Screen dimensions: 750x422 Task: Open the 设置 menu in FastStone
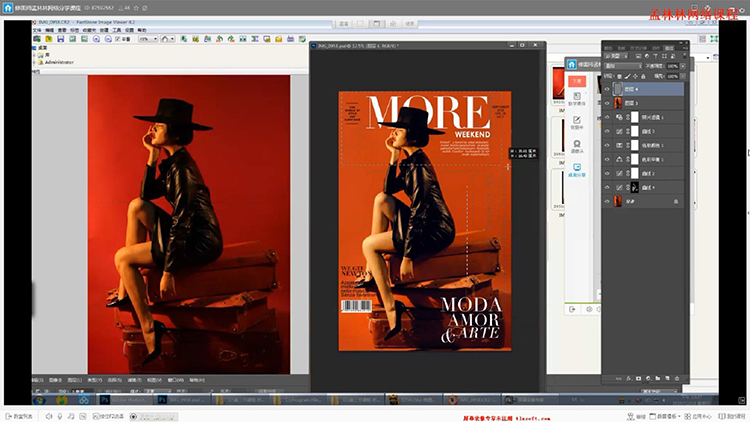130,30
